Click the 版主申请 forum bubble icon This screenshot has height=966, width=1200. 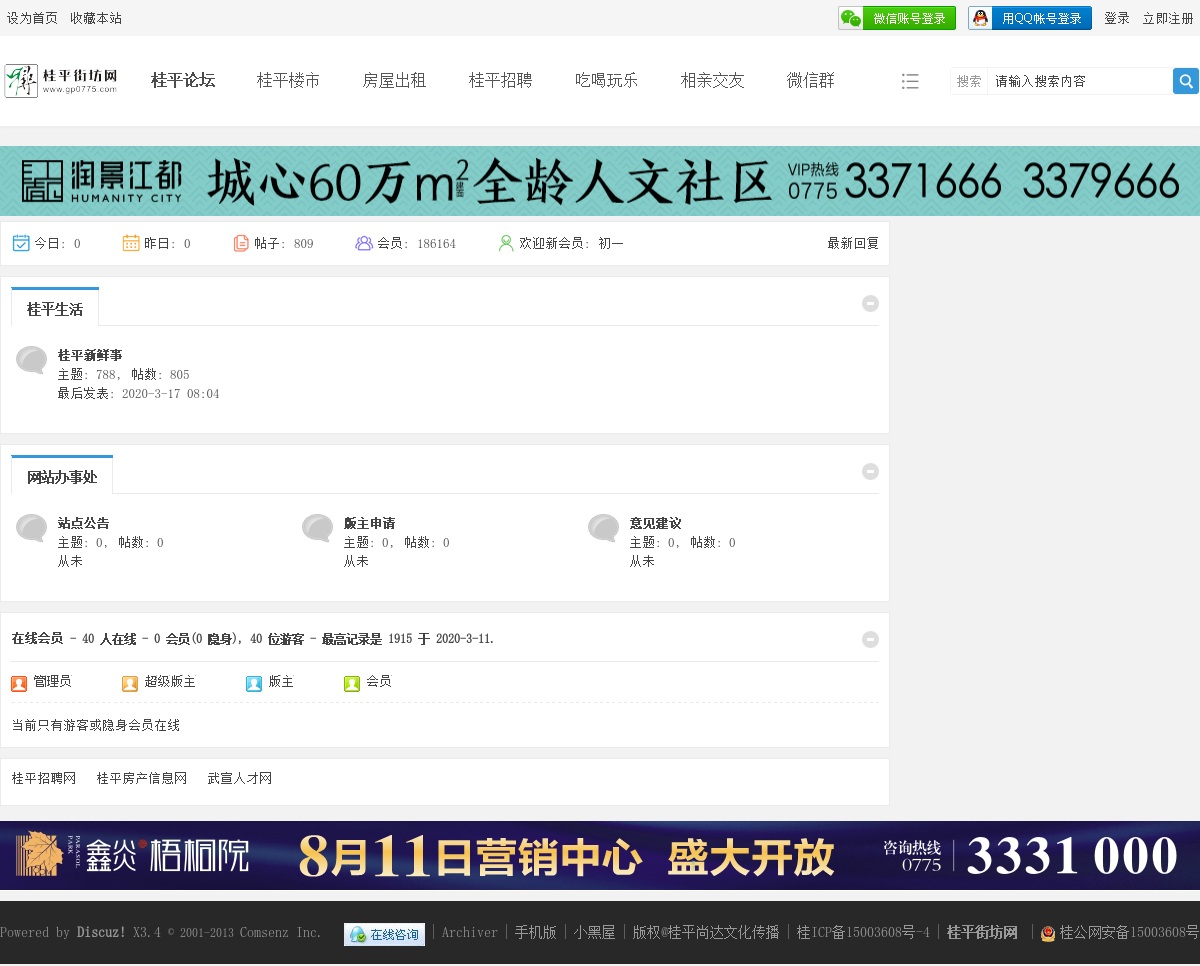click(x=318, y=528)
